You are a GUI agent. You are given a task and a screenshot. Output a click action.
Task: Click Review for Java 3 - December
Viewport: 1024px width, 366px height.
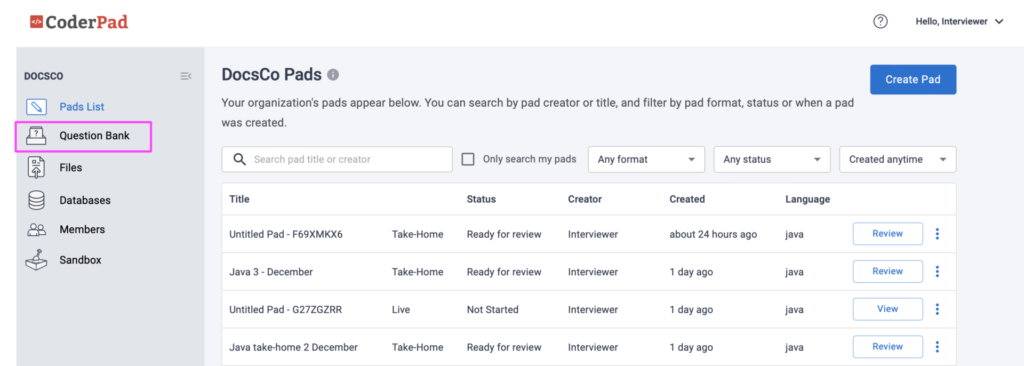pos(888,271)
